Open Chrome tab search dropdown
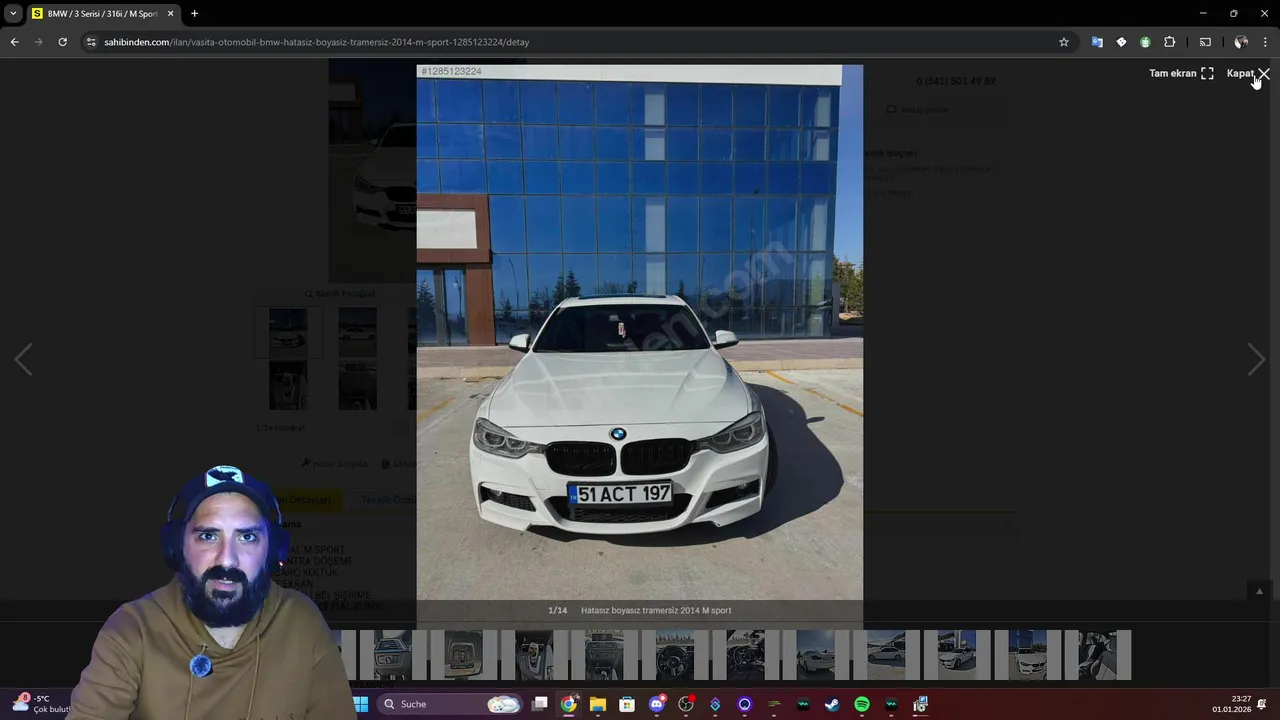 pos(13,13)
